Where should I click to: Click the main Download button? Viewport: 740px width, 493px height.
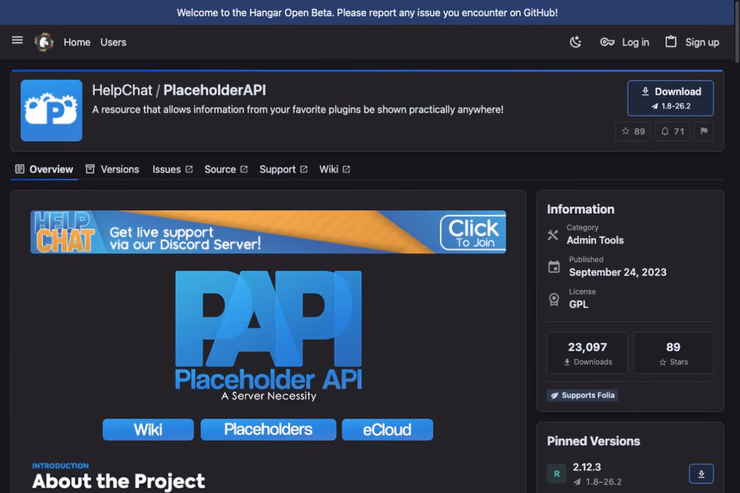coord(670,98)
